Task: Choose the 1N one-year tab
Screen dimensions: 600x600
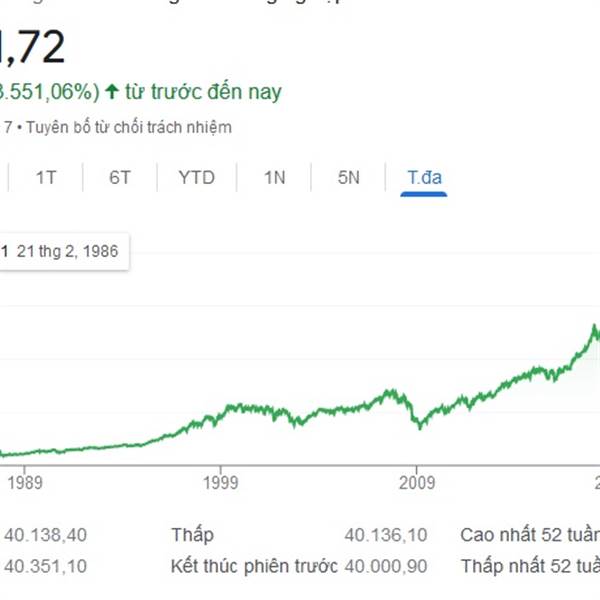Action: [274, 178]
